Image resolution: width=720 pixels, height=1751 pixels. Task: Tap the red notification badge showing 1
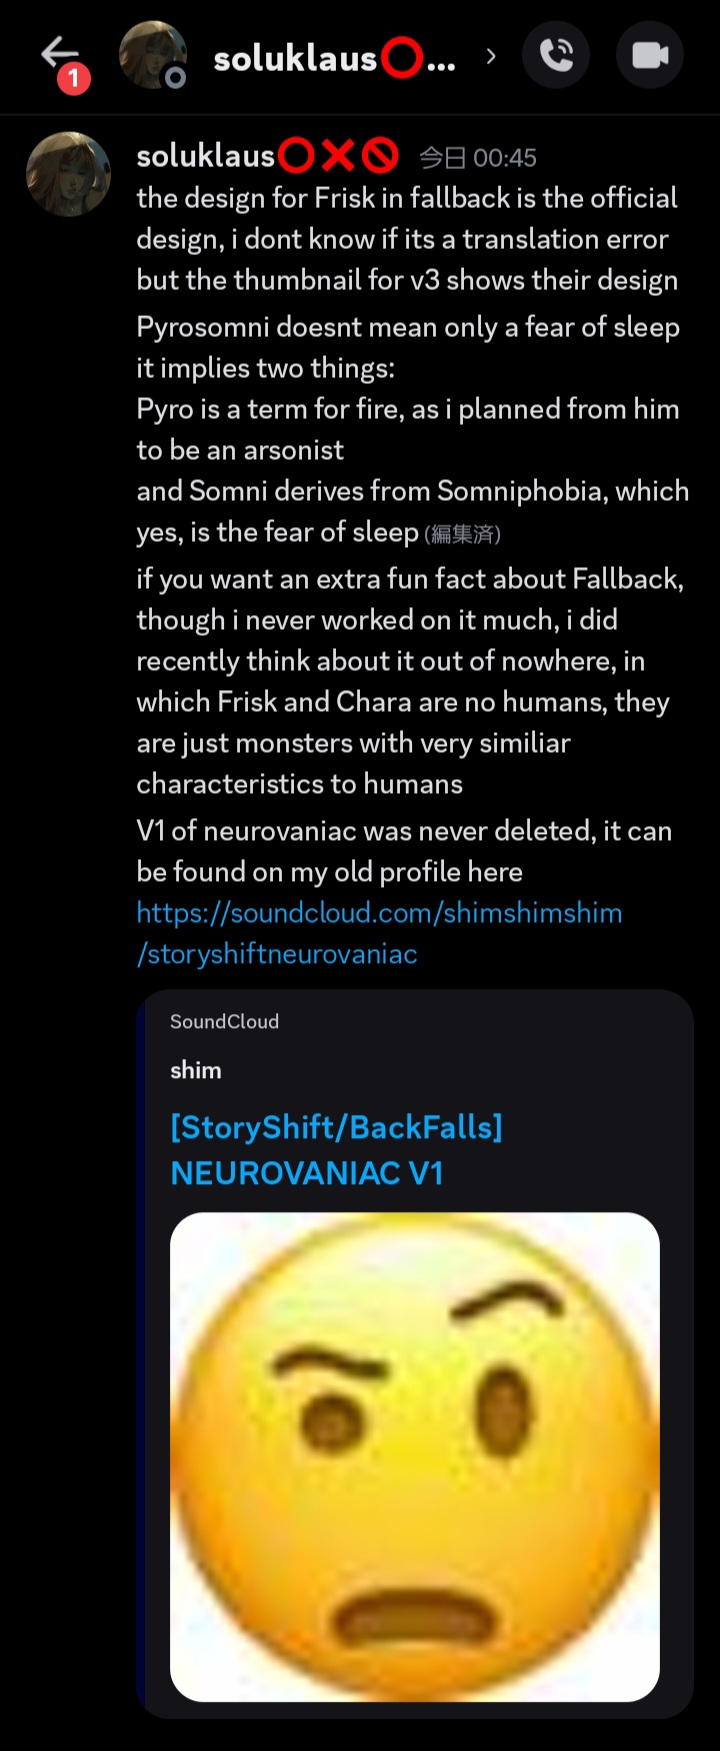pos(74,79)
